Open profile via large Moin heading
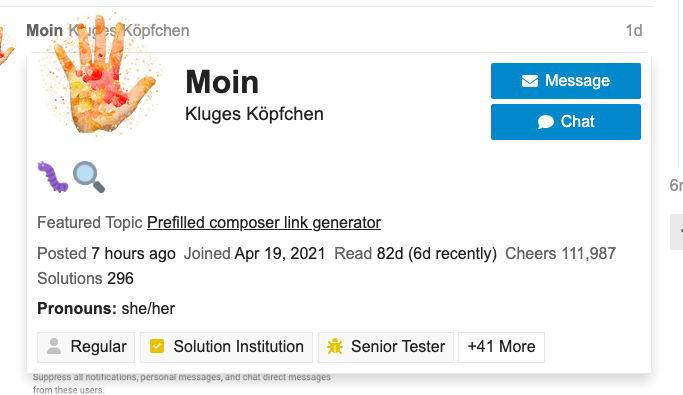This screenshot has height=395, width=683. pyautogui.click(x=222, y=82)
